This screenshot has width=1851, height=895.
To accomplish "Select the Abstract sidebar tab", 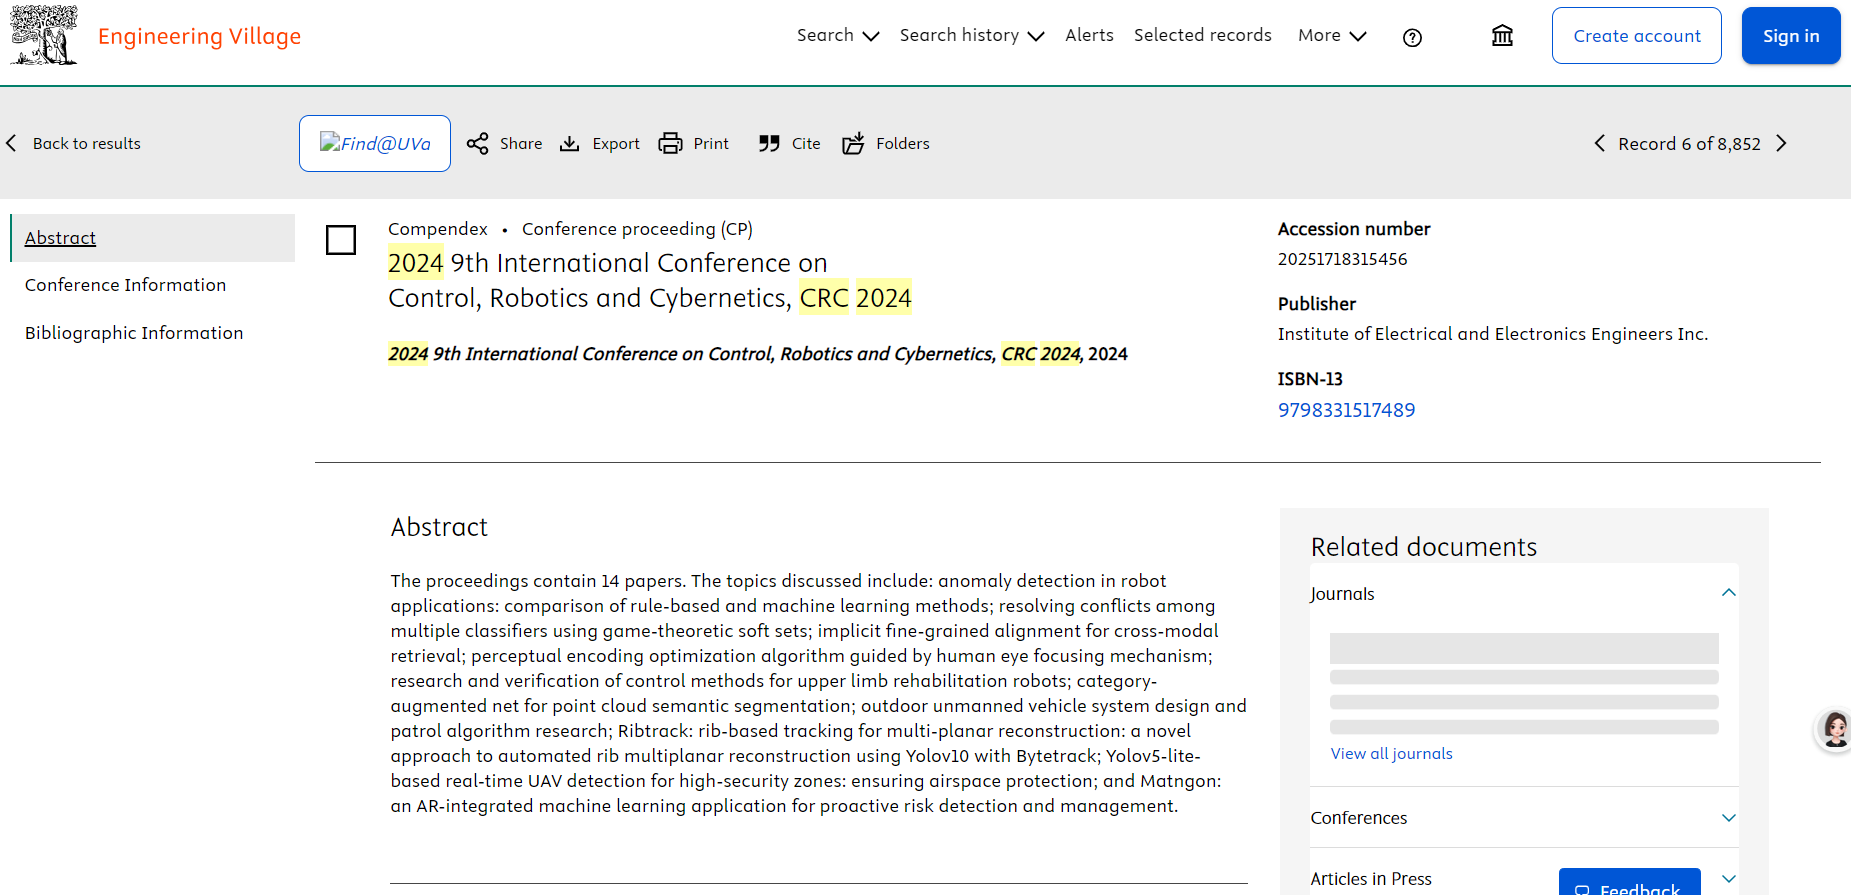I will pos(153,238).
